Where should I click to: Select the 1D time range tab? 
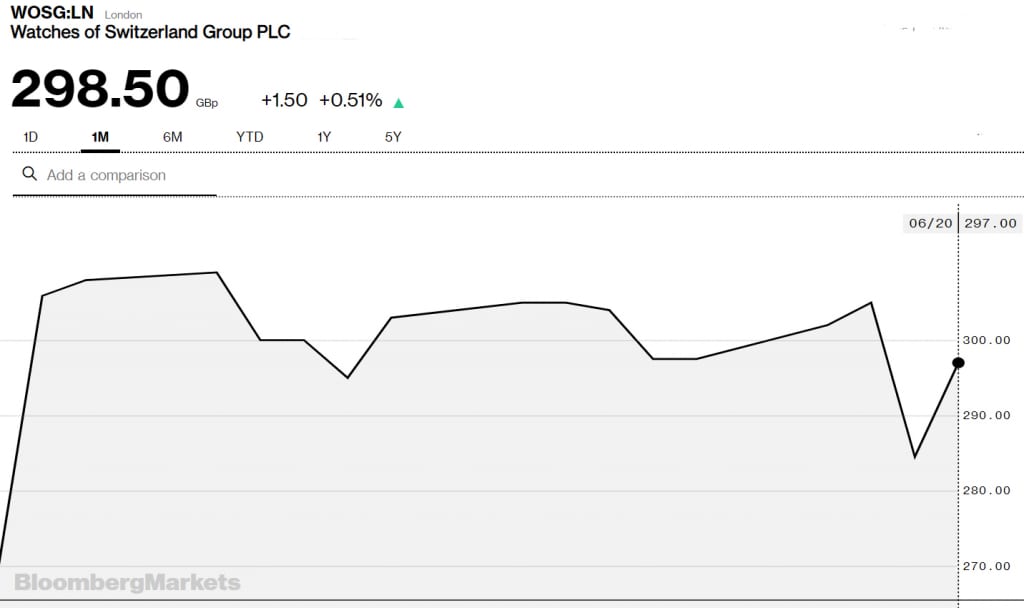(x=30, y=136)
